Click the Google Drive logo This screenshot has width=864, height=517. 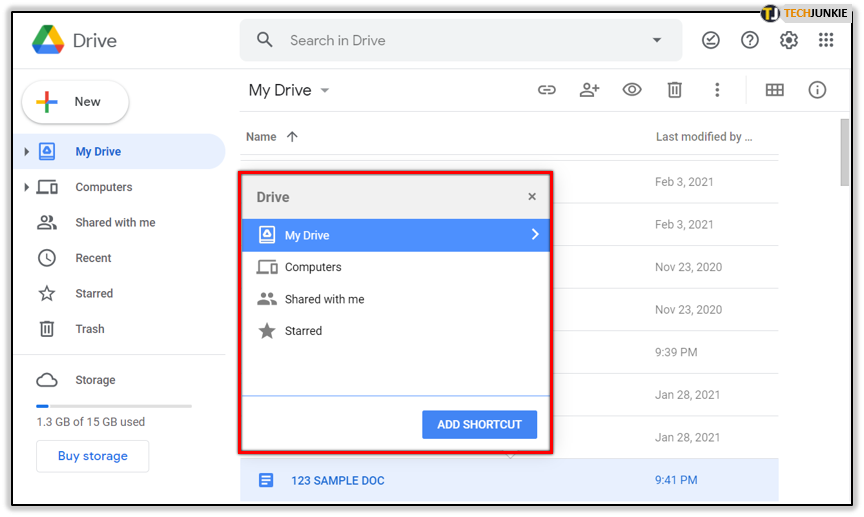click(x=48, y=40)
